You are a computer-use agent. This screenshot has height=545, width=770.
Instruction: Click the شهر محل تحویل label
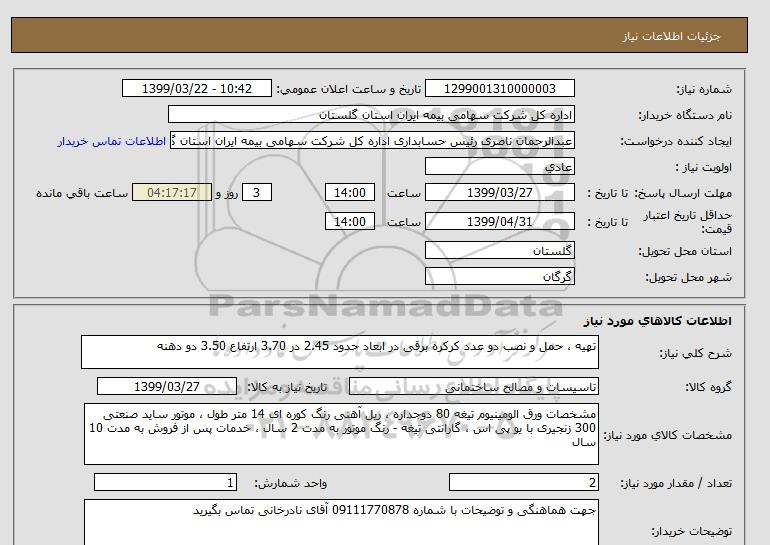click(x=688, y=277)
